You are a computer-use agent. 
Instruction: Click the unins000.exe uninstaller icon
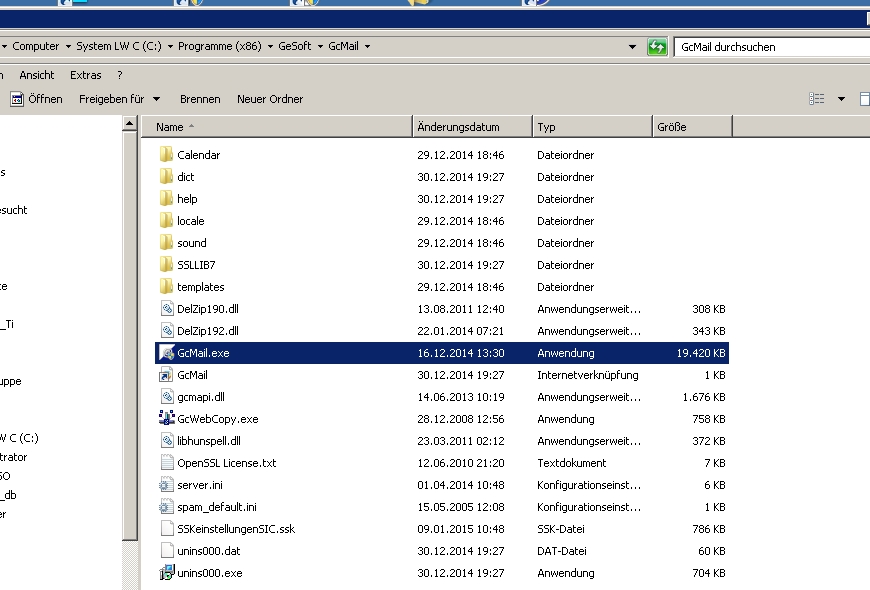pyautogui.click(x=166, y=573)
